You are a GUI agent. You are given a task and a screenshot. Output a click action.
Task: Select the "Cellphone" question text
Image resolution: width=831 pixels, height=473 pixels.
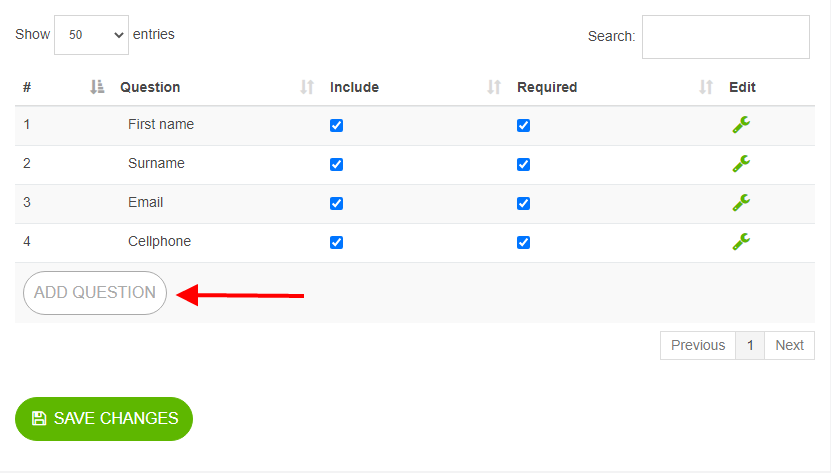point(160,241)
